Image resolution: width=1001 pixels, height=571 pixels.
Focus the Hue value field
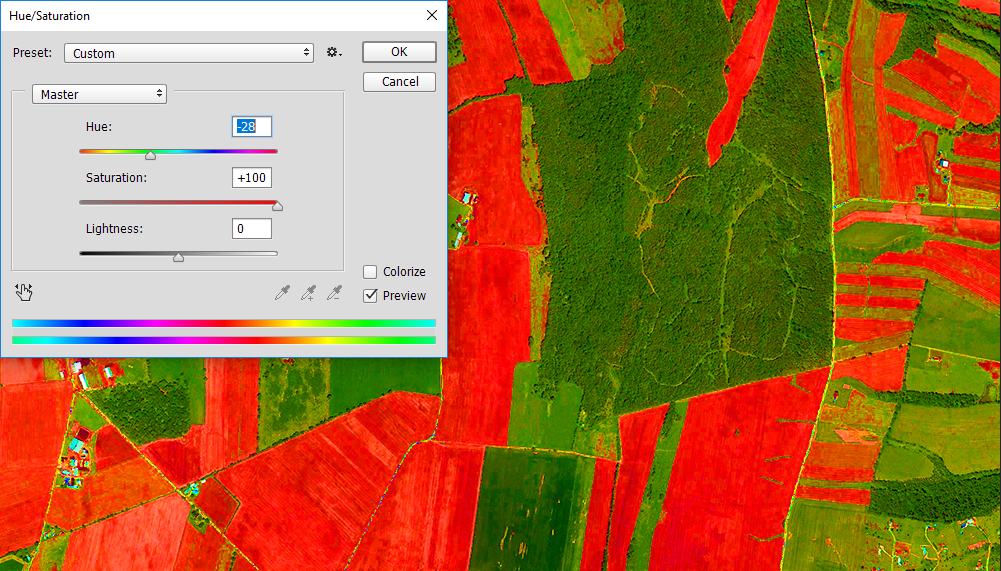coord(251,127)
